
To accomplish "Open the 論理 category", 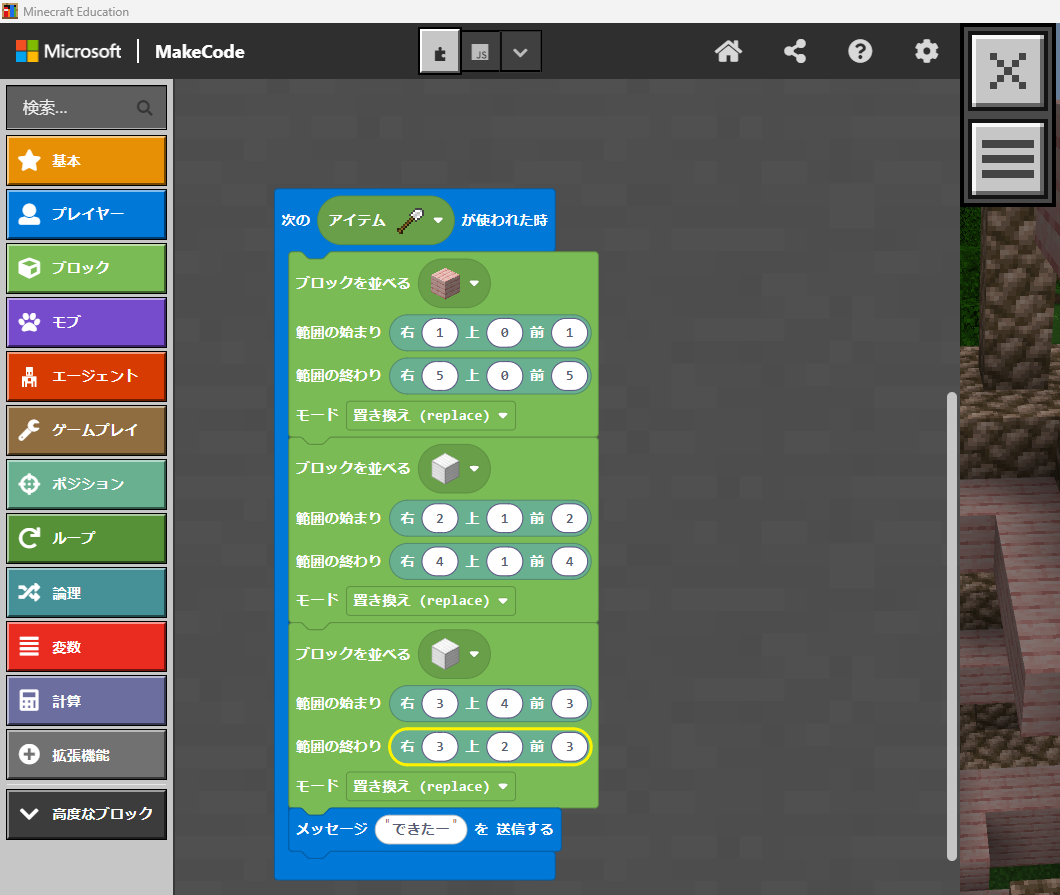I will pos(87,593).
